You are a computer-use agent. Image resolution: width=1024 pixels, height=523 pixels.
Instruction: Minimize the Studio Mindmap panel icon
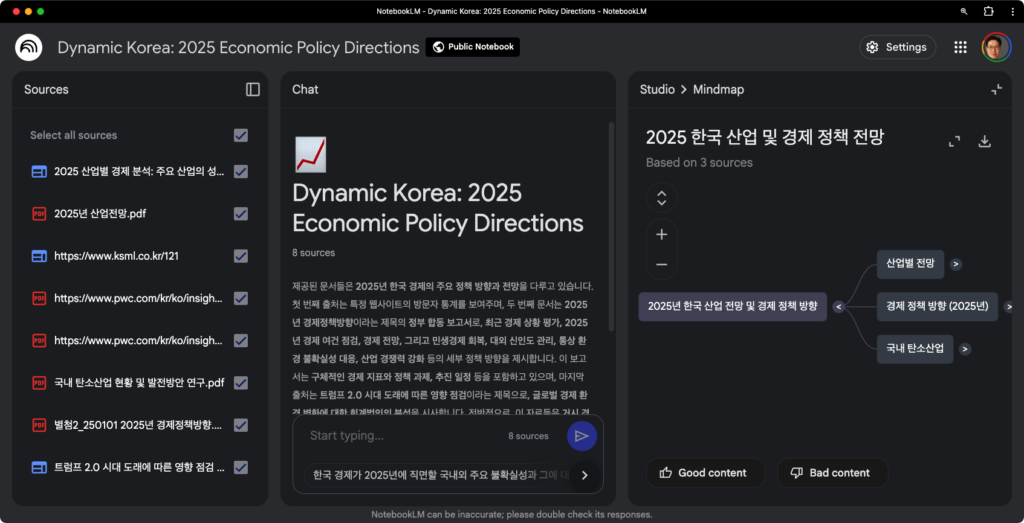[x=997, y=89]
